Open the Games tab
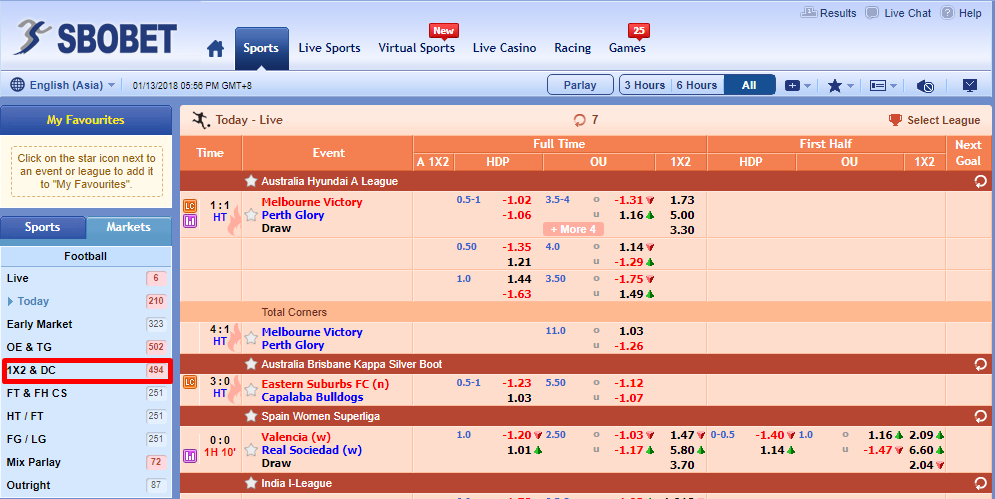Viewport: 995px width, 499px height. [627, 48]
